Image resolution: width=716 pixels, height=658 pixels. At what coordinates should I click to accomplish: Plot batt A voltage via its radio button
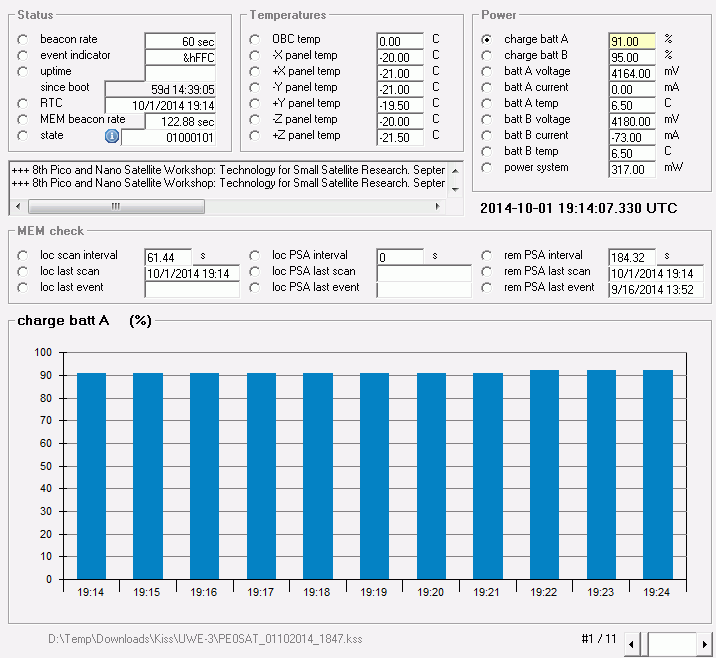click(x=487, y=72)
